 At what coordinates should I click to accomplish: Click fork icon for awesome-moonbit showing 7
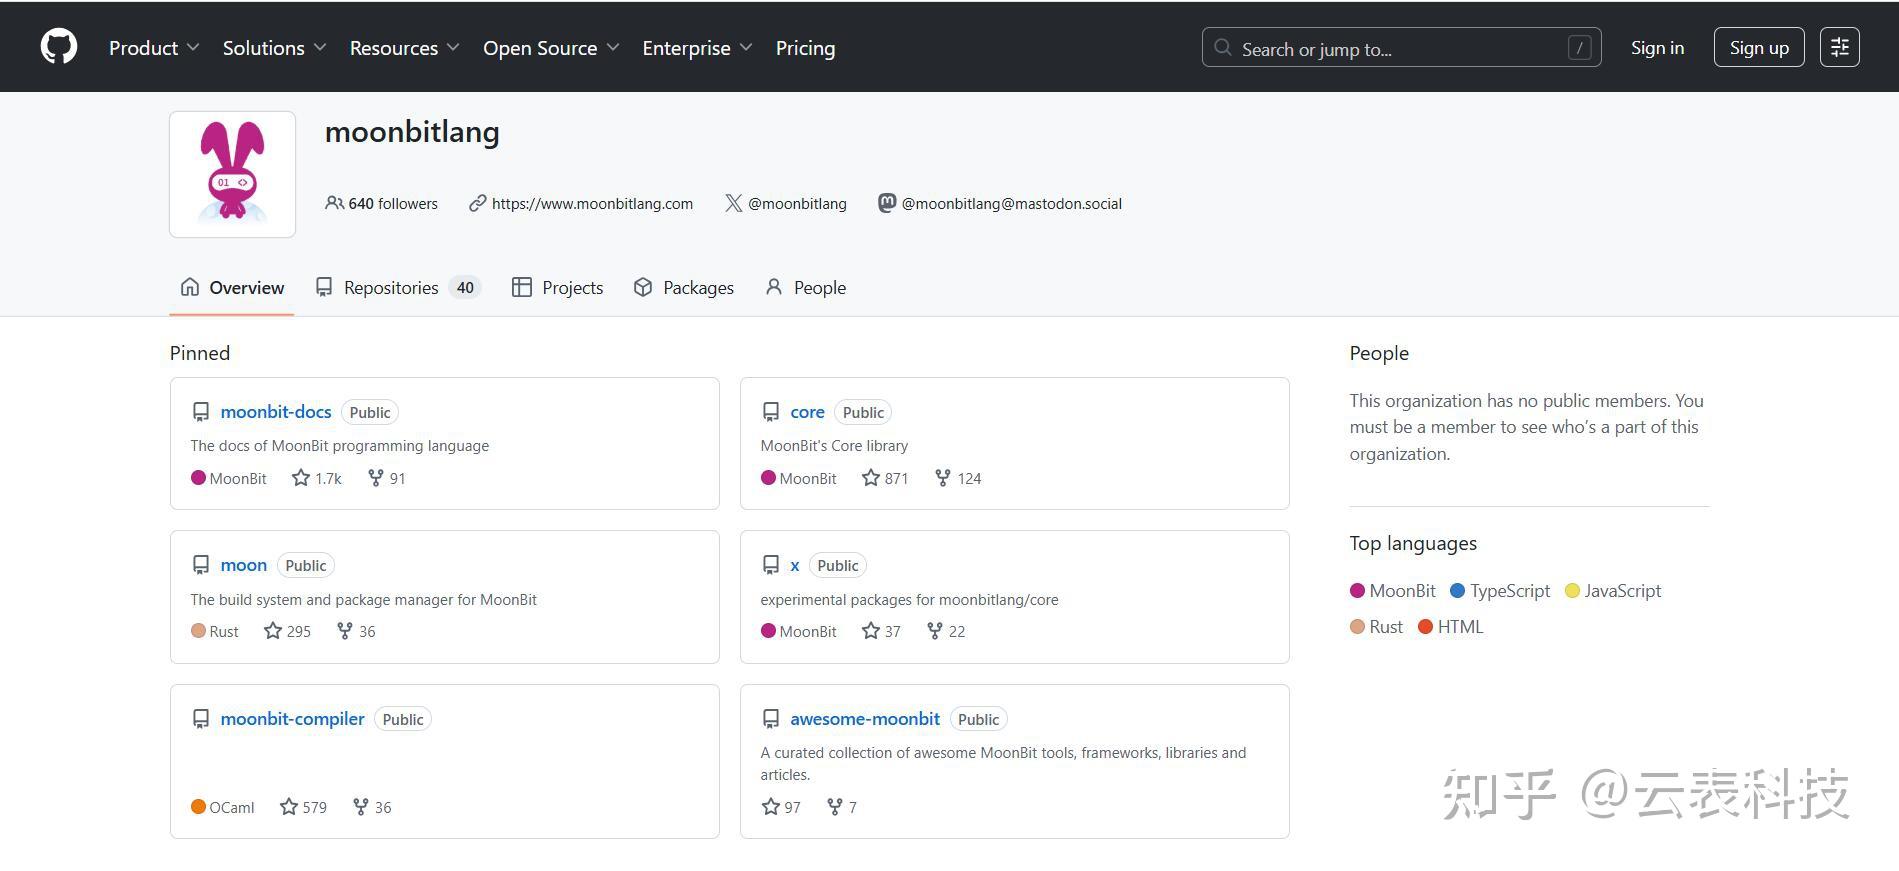point(835,807)
